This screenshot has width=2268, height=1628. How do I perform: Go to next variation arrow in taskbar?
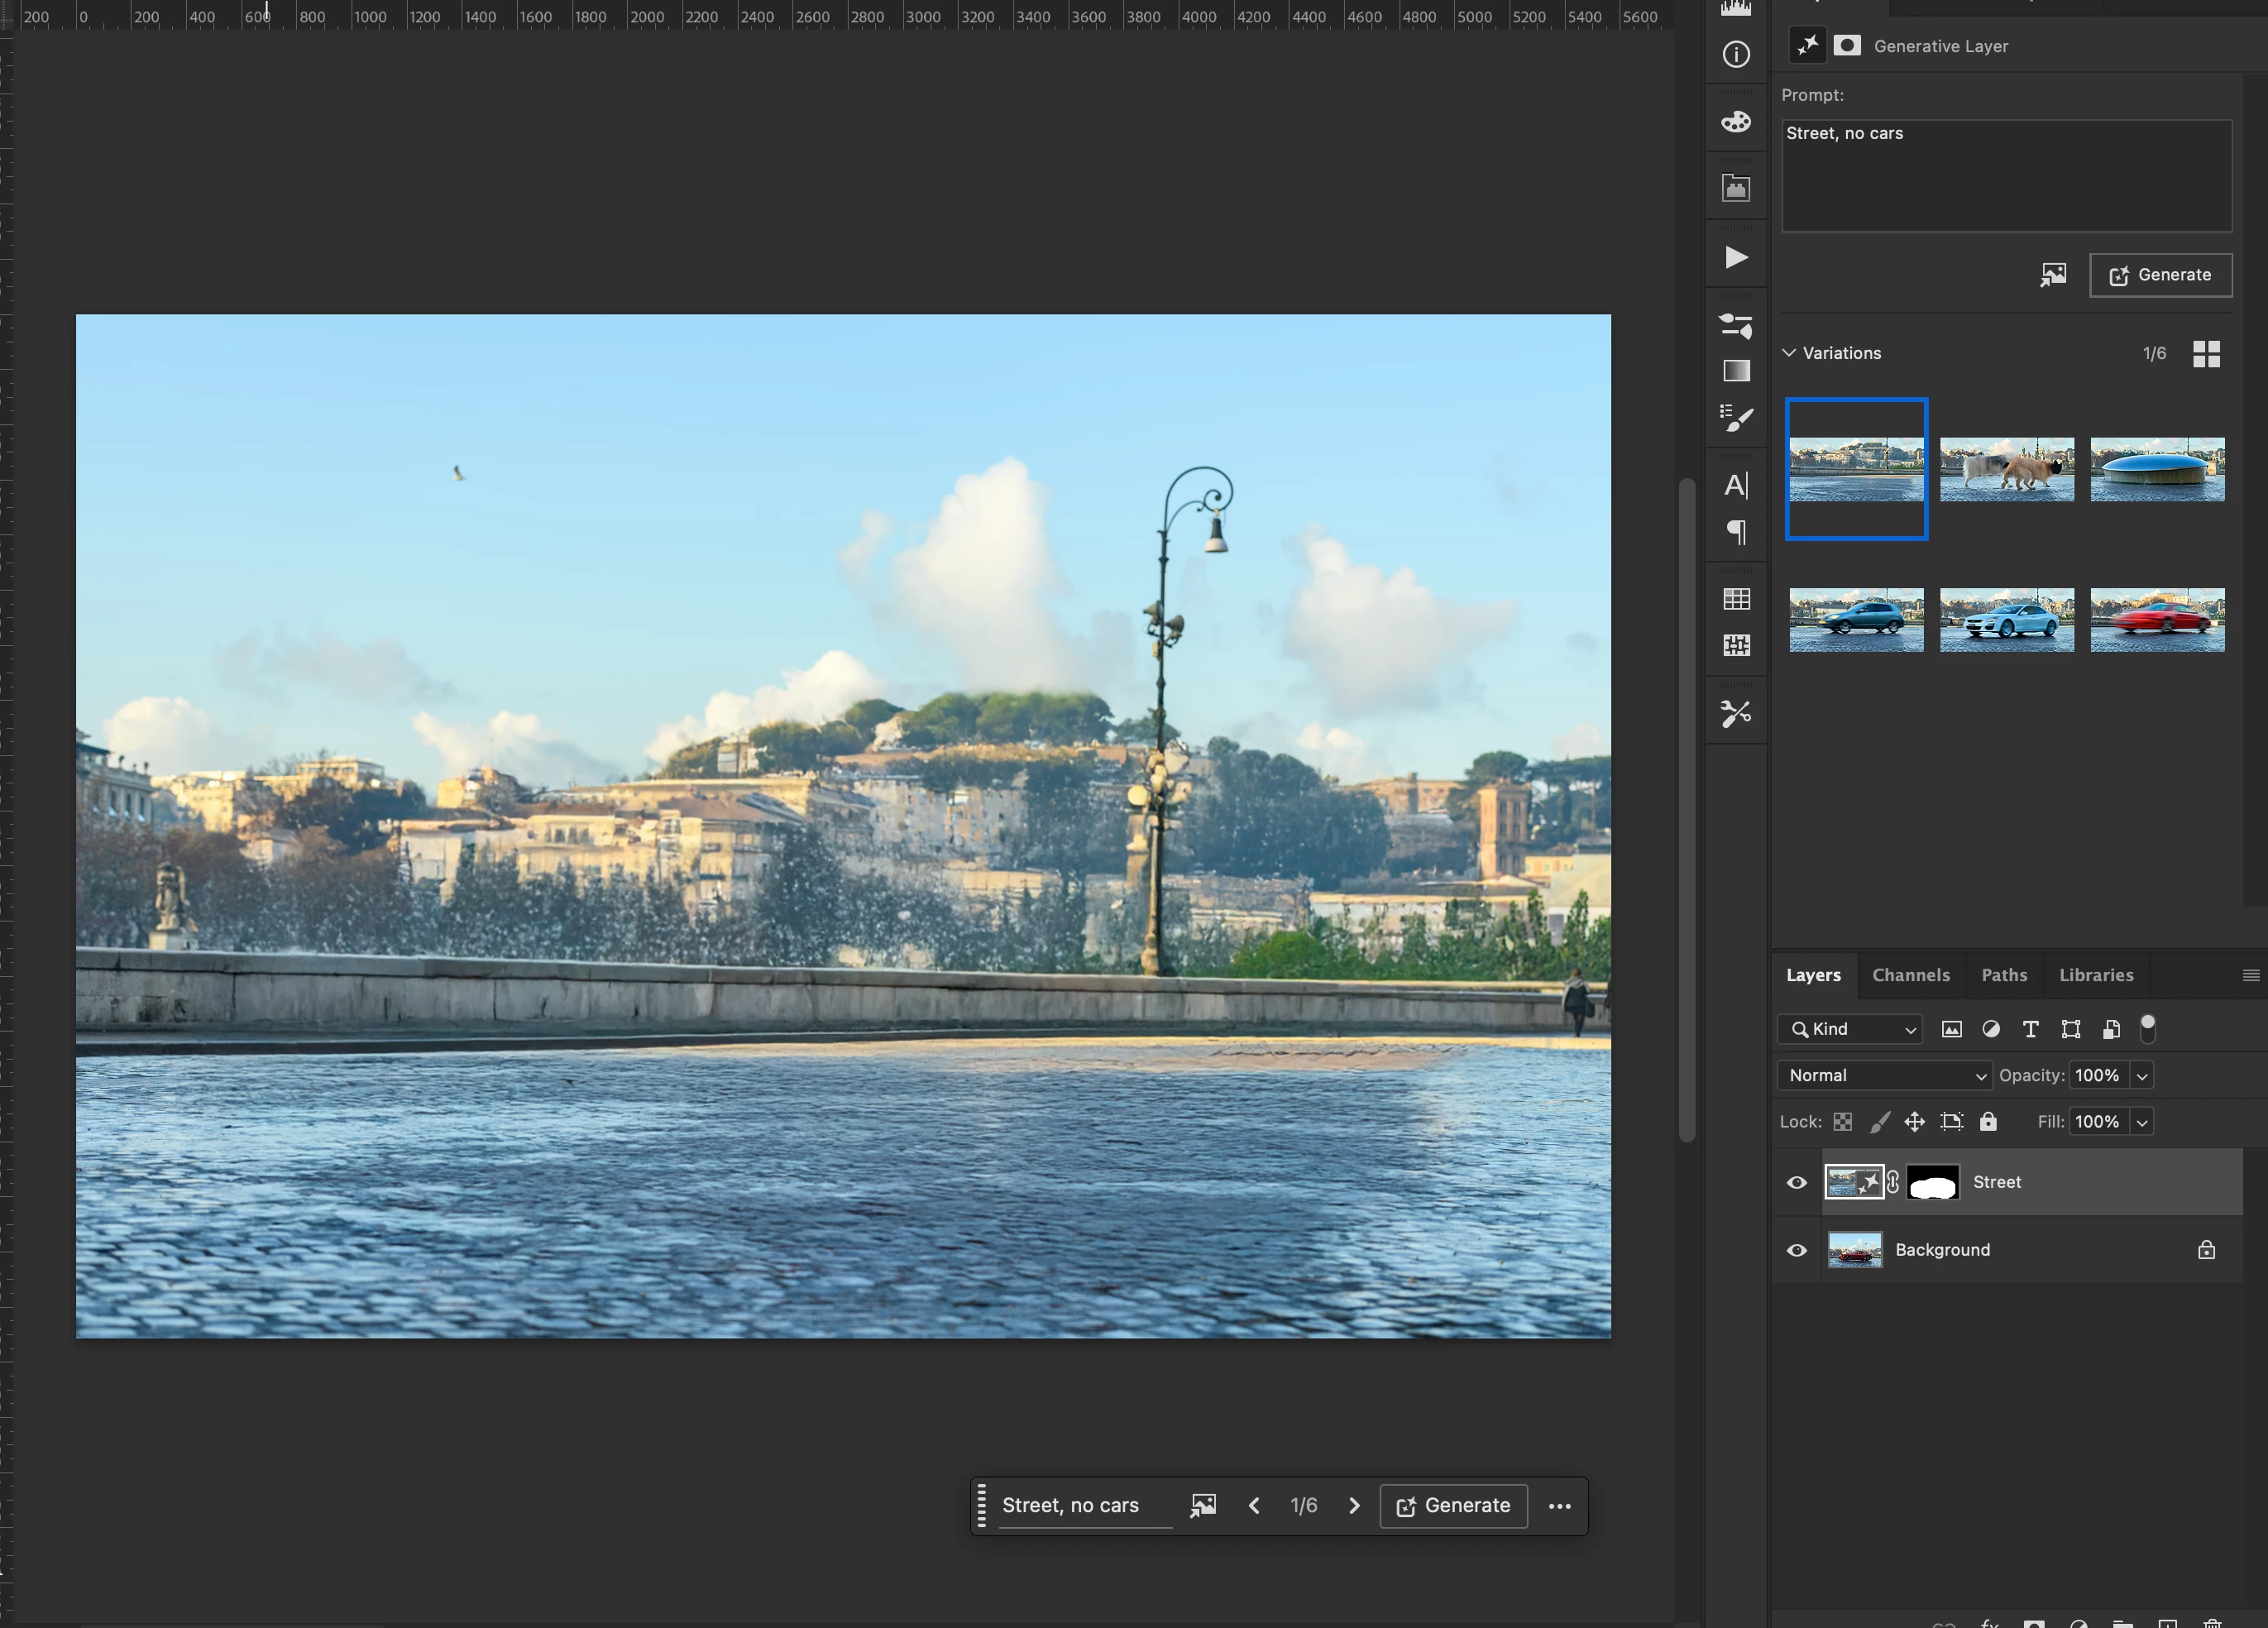(x=1354, y=1506)
